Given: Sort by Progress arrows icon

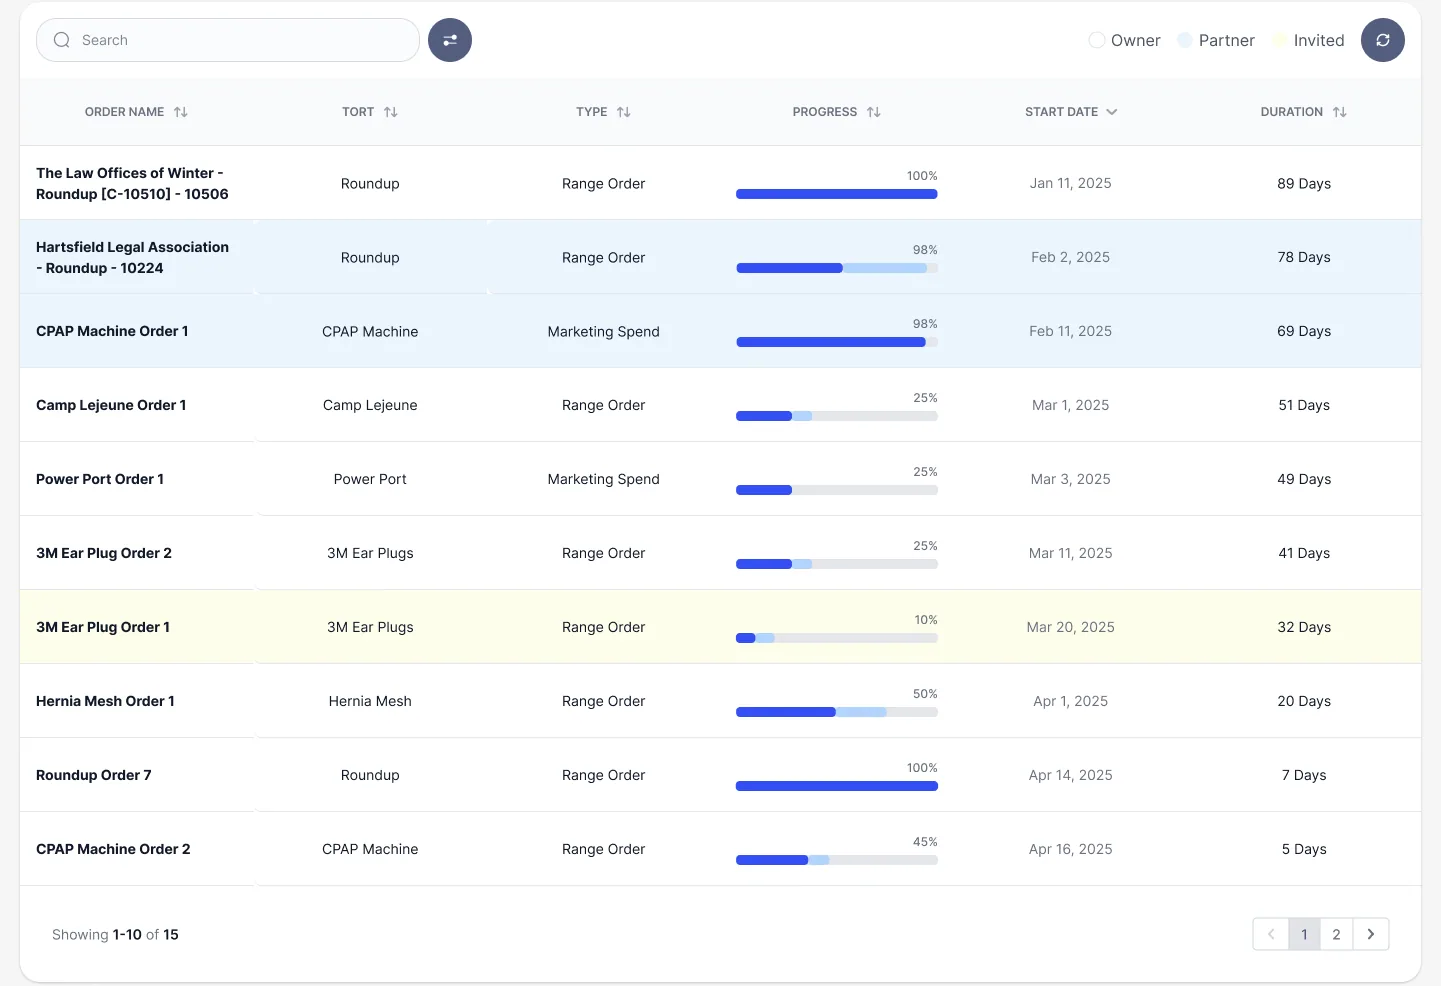Looking at the screenshot, I should 874,112.
